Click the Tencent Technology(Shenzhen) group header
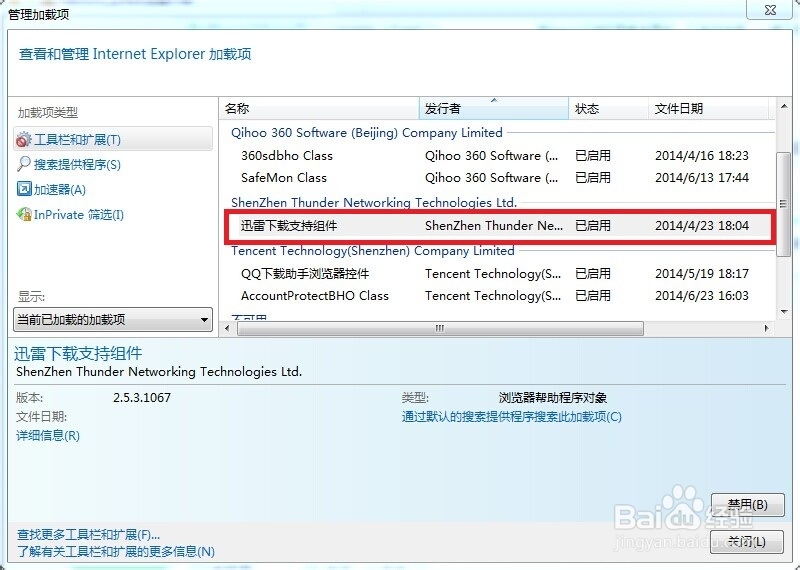Image resolution: width=800 pixels, height=570 pixels. click(372, 251)
